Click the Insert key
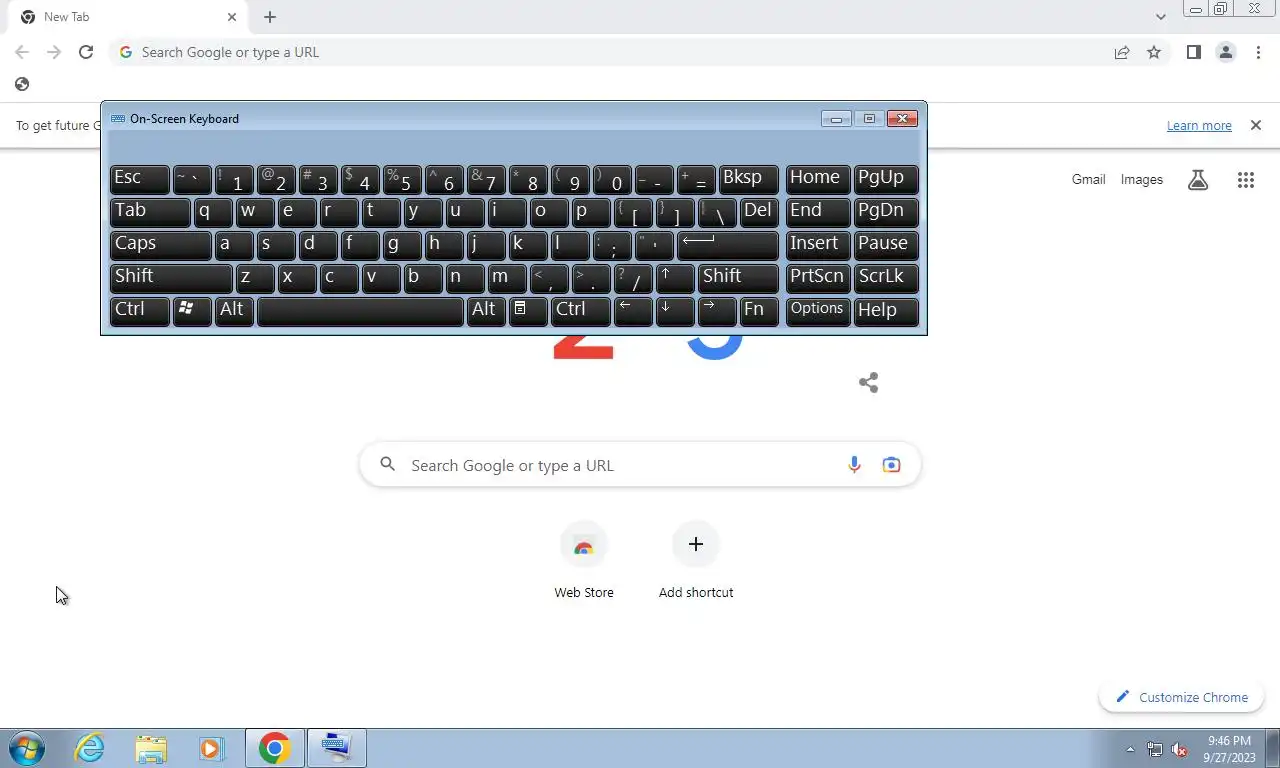1280x768 pixels. tap(818, 245)
